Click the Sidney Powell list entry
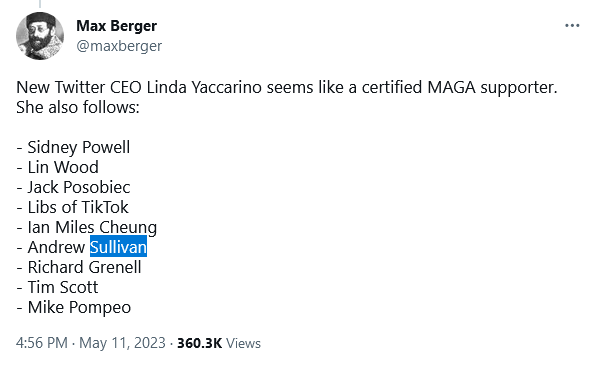 (73, 148)
